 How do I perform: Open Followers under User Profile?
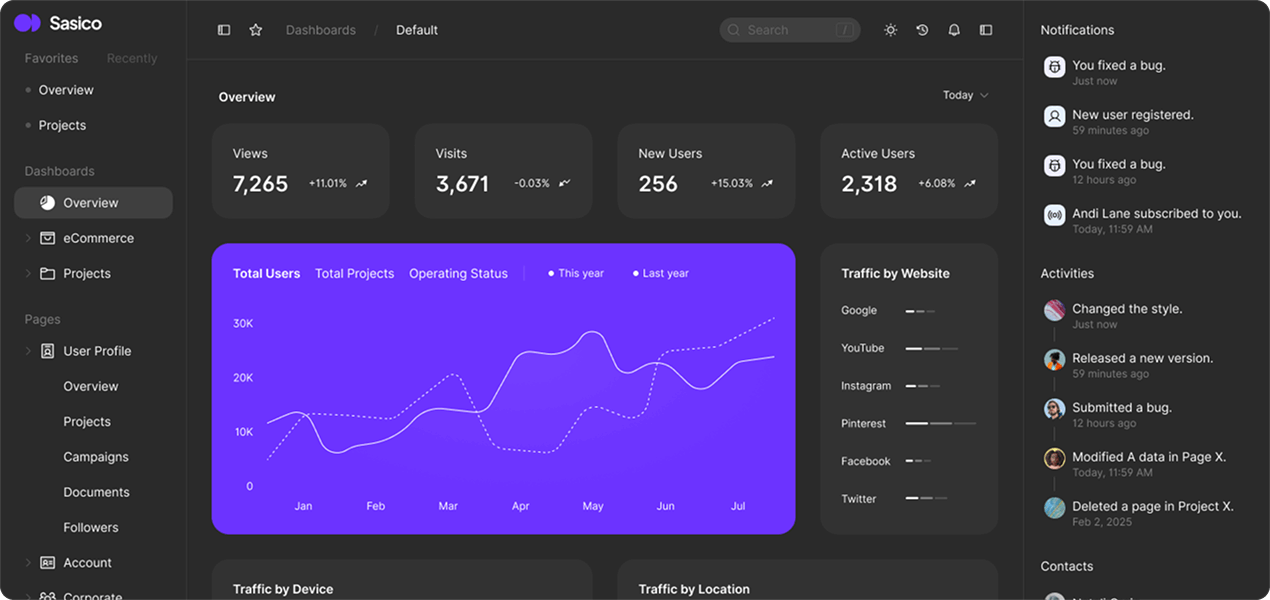[x=91, y=527]
